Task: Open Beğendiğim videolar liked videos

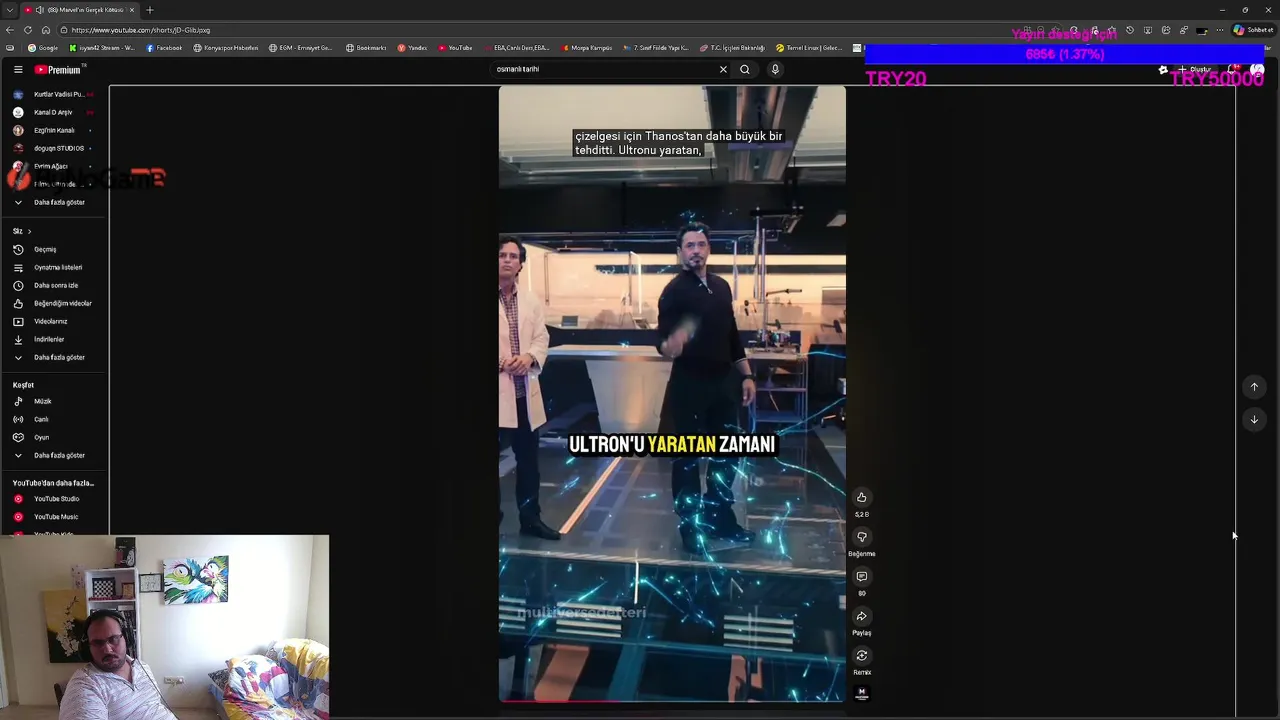Action: (x=54, y=304)
